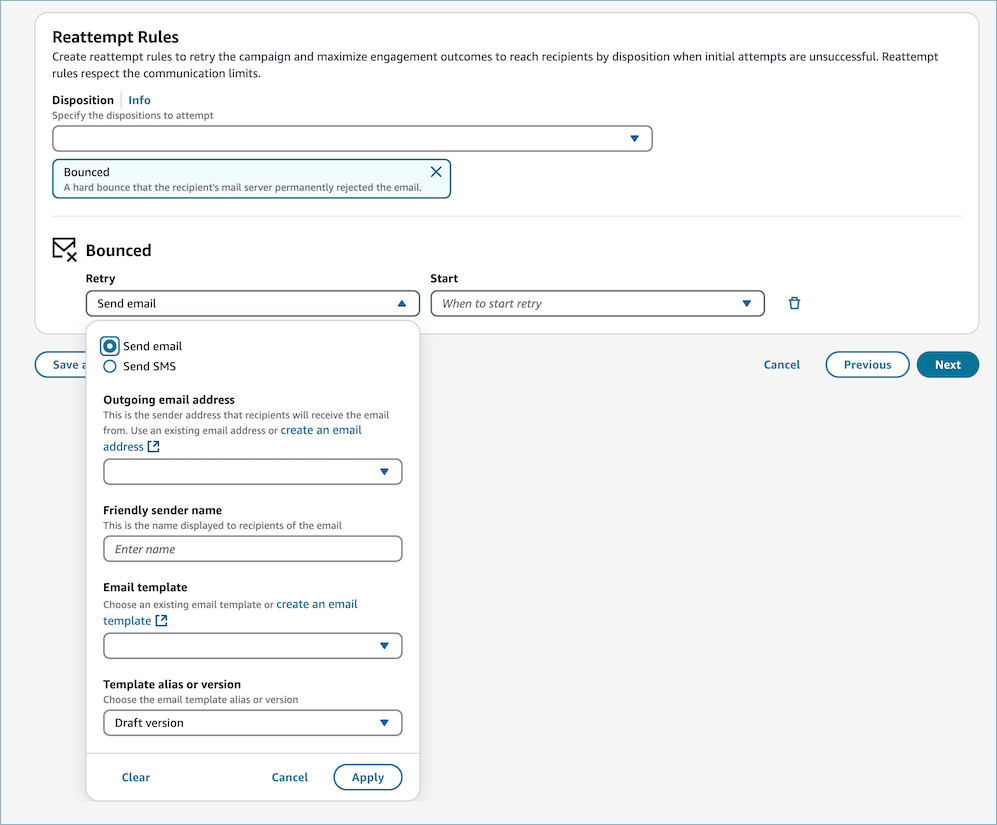The width and height of the screenshot is (997, 825).
Task: Click the bounced envelope icon beside Bounced heading
Action: (x=64, y=248)
